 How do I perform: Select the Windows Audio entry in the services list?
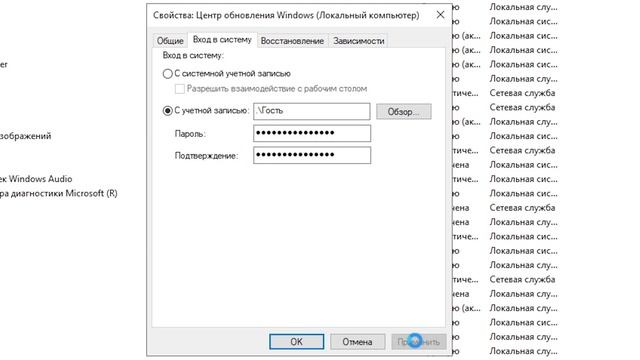click(36, 179)
